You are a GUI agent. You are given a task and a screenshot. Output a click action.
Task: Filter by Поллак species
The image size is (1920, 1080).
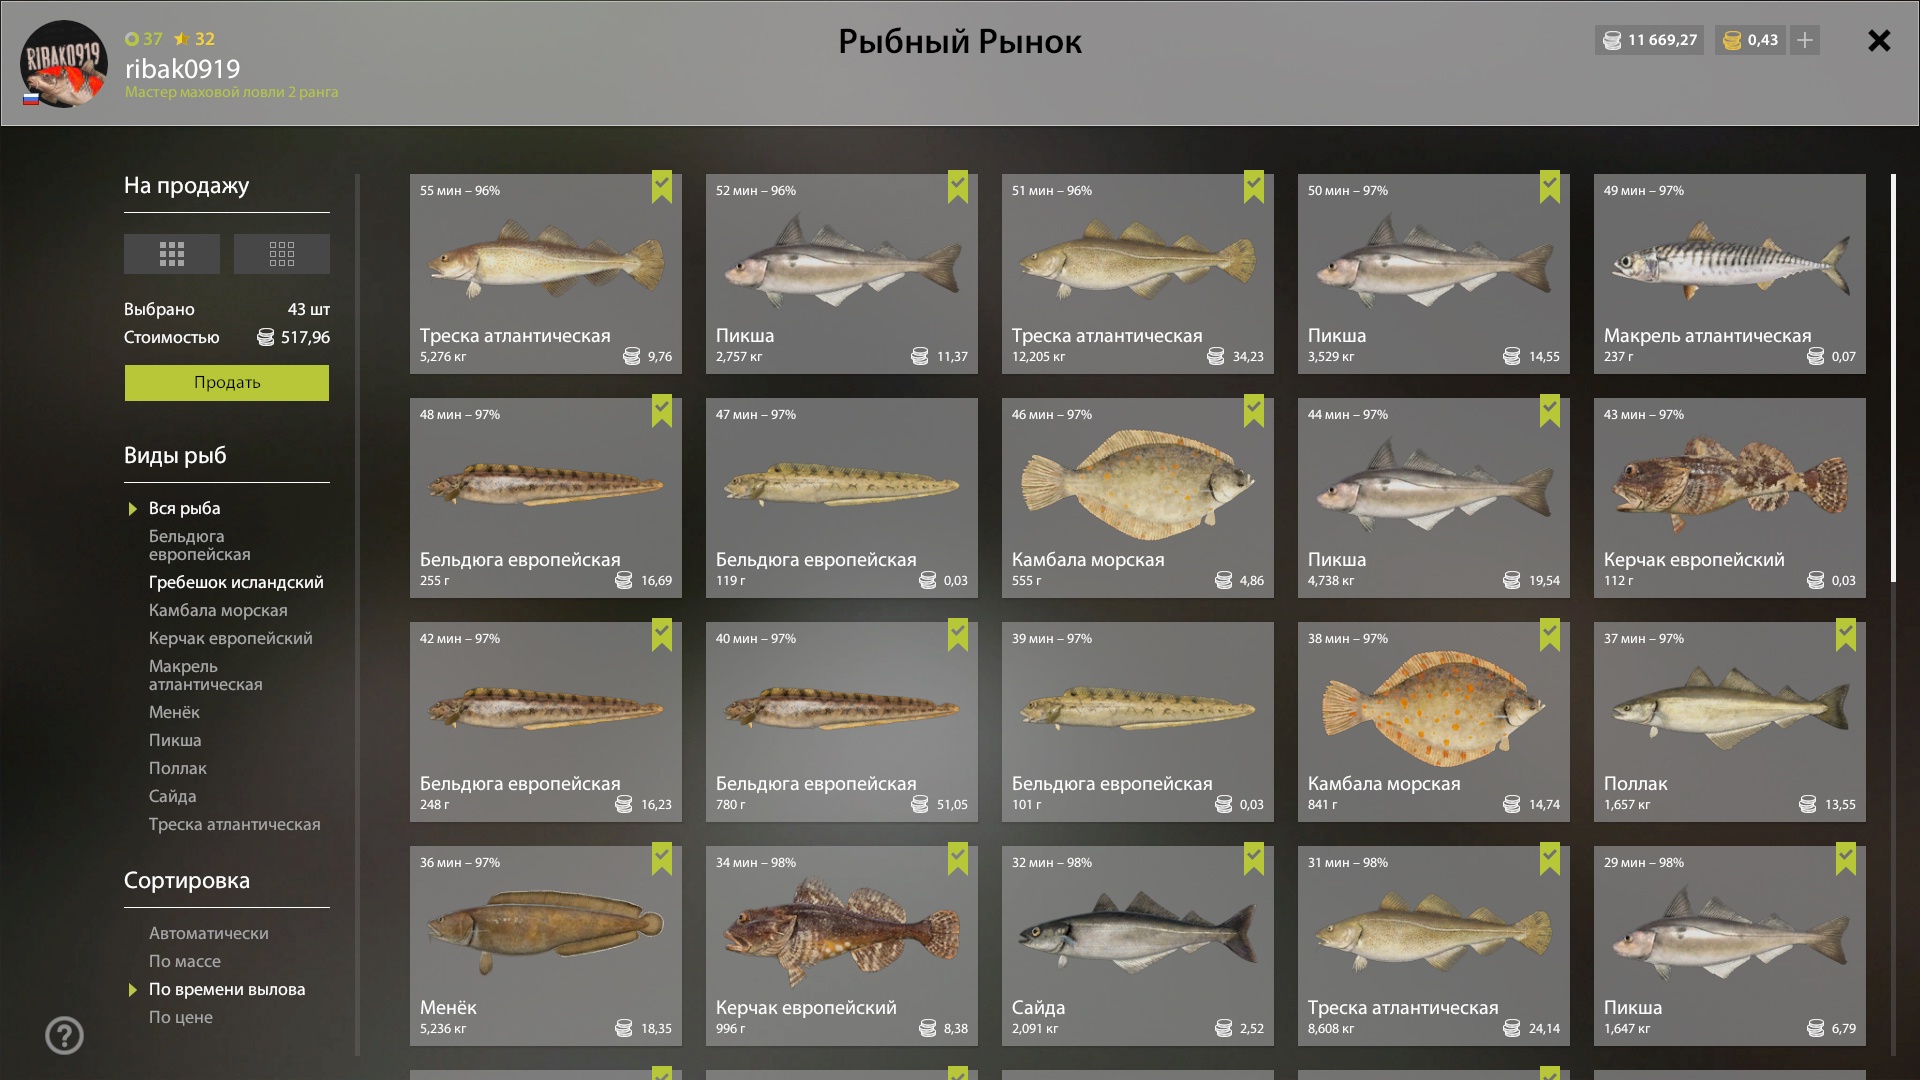(x=178, y=768)
